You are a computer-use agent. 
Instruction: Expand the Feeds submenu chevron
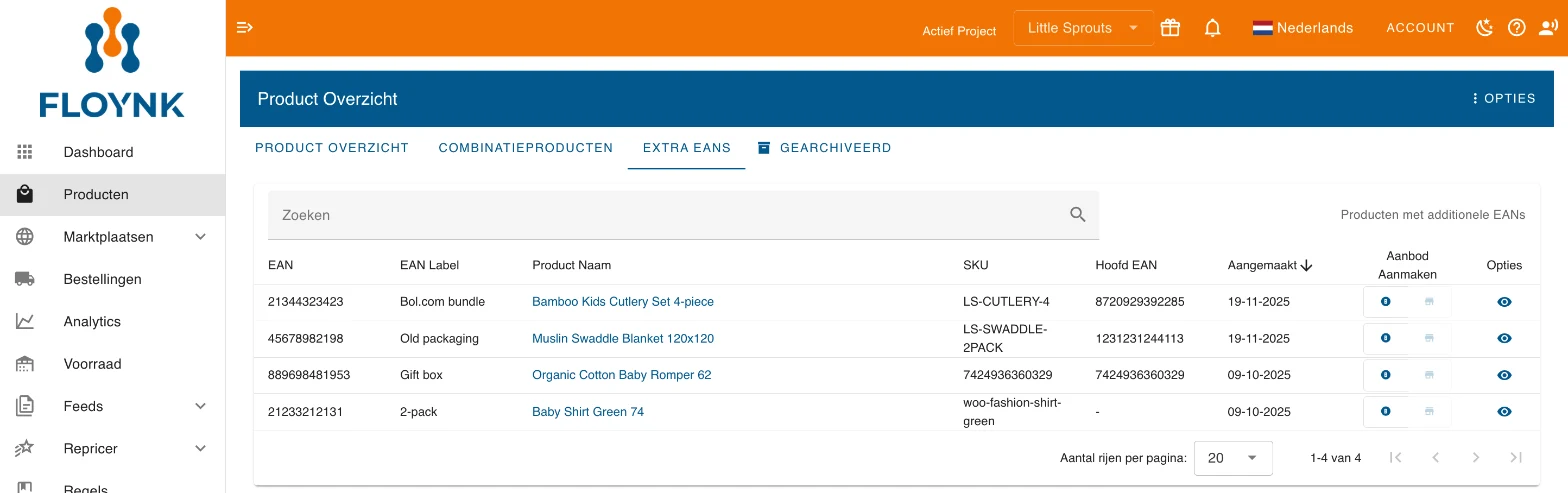(x=200, y=406)
